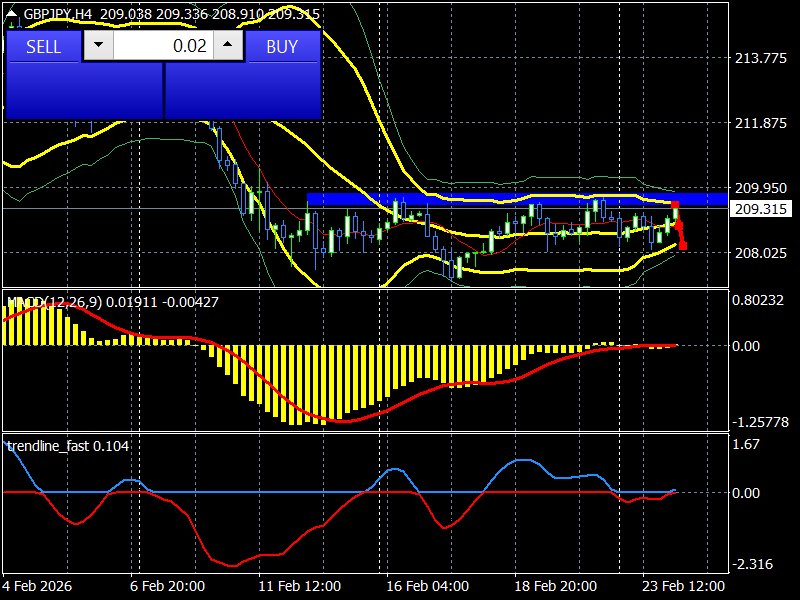Click the SELL button
Screen dimensions: 800x600
pos(43,46)
